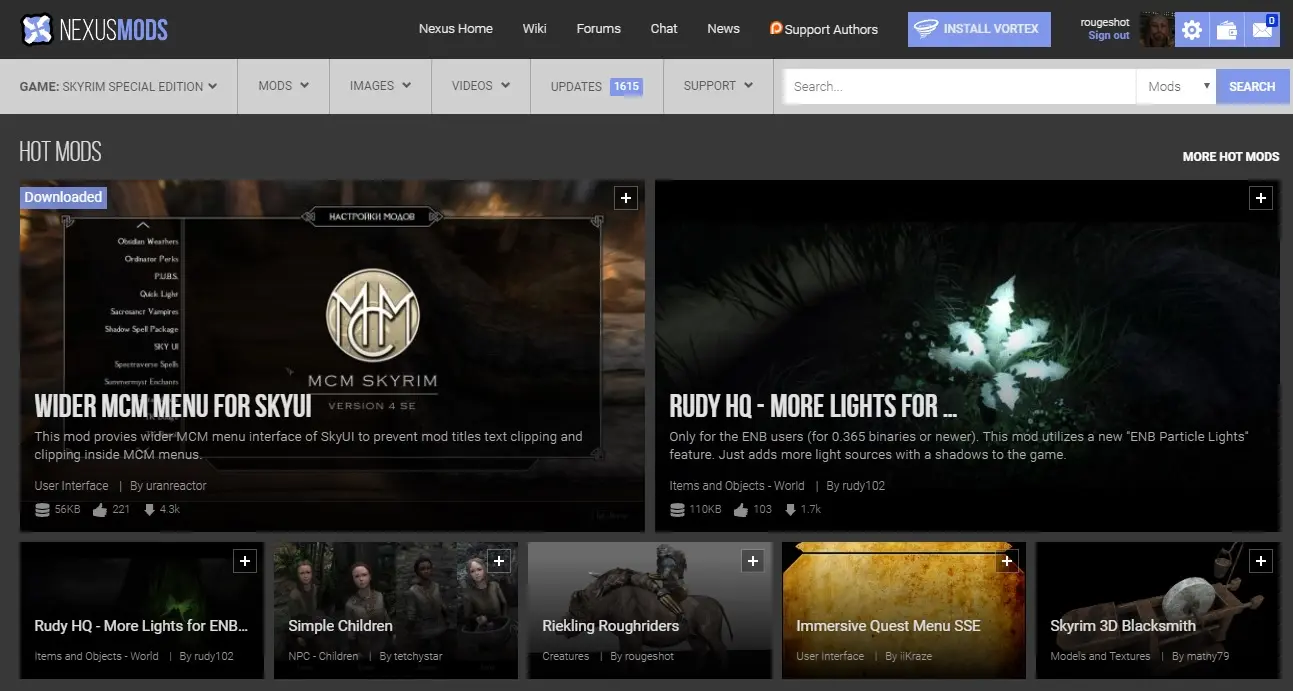Open Creatures category link
1293x691 pixels.
click(x=566, y=657)
